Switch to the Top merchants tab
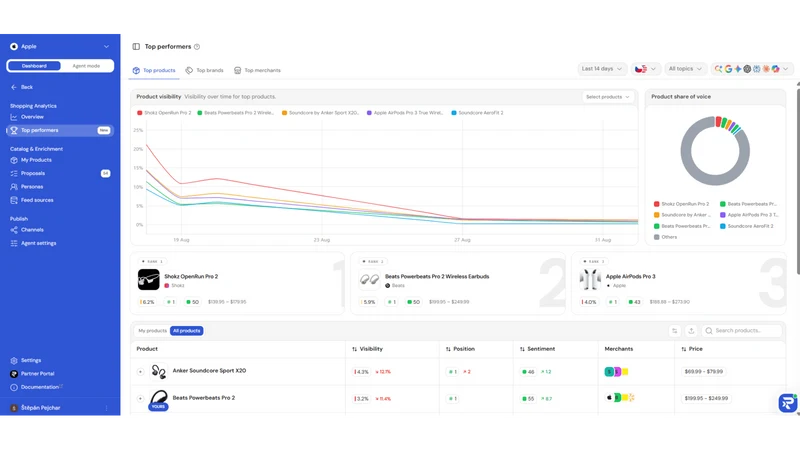 pos(257,70)
